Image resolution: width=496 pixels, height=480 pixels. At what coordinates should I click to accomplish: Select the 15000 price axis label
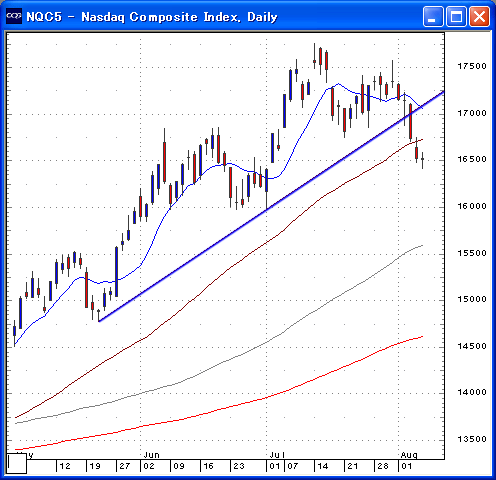472,299
